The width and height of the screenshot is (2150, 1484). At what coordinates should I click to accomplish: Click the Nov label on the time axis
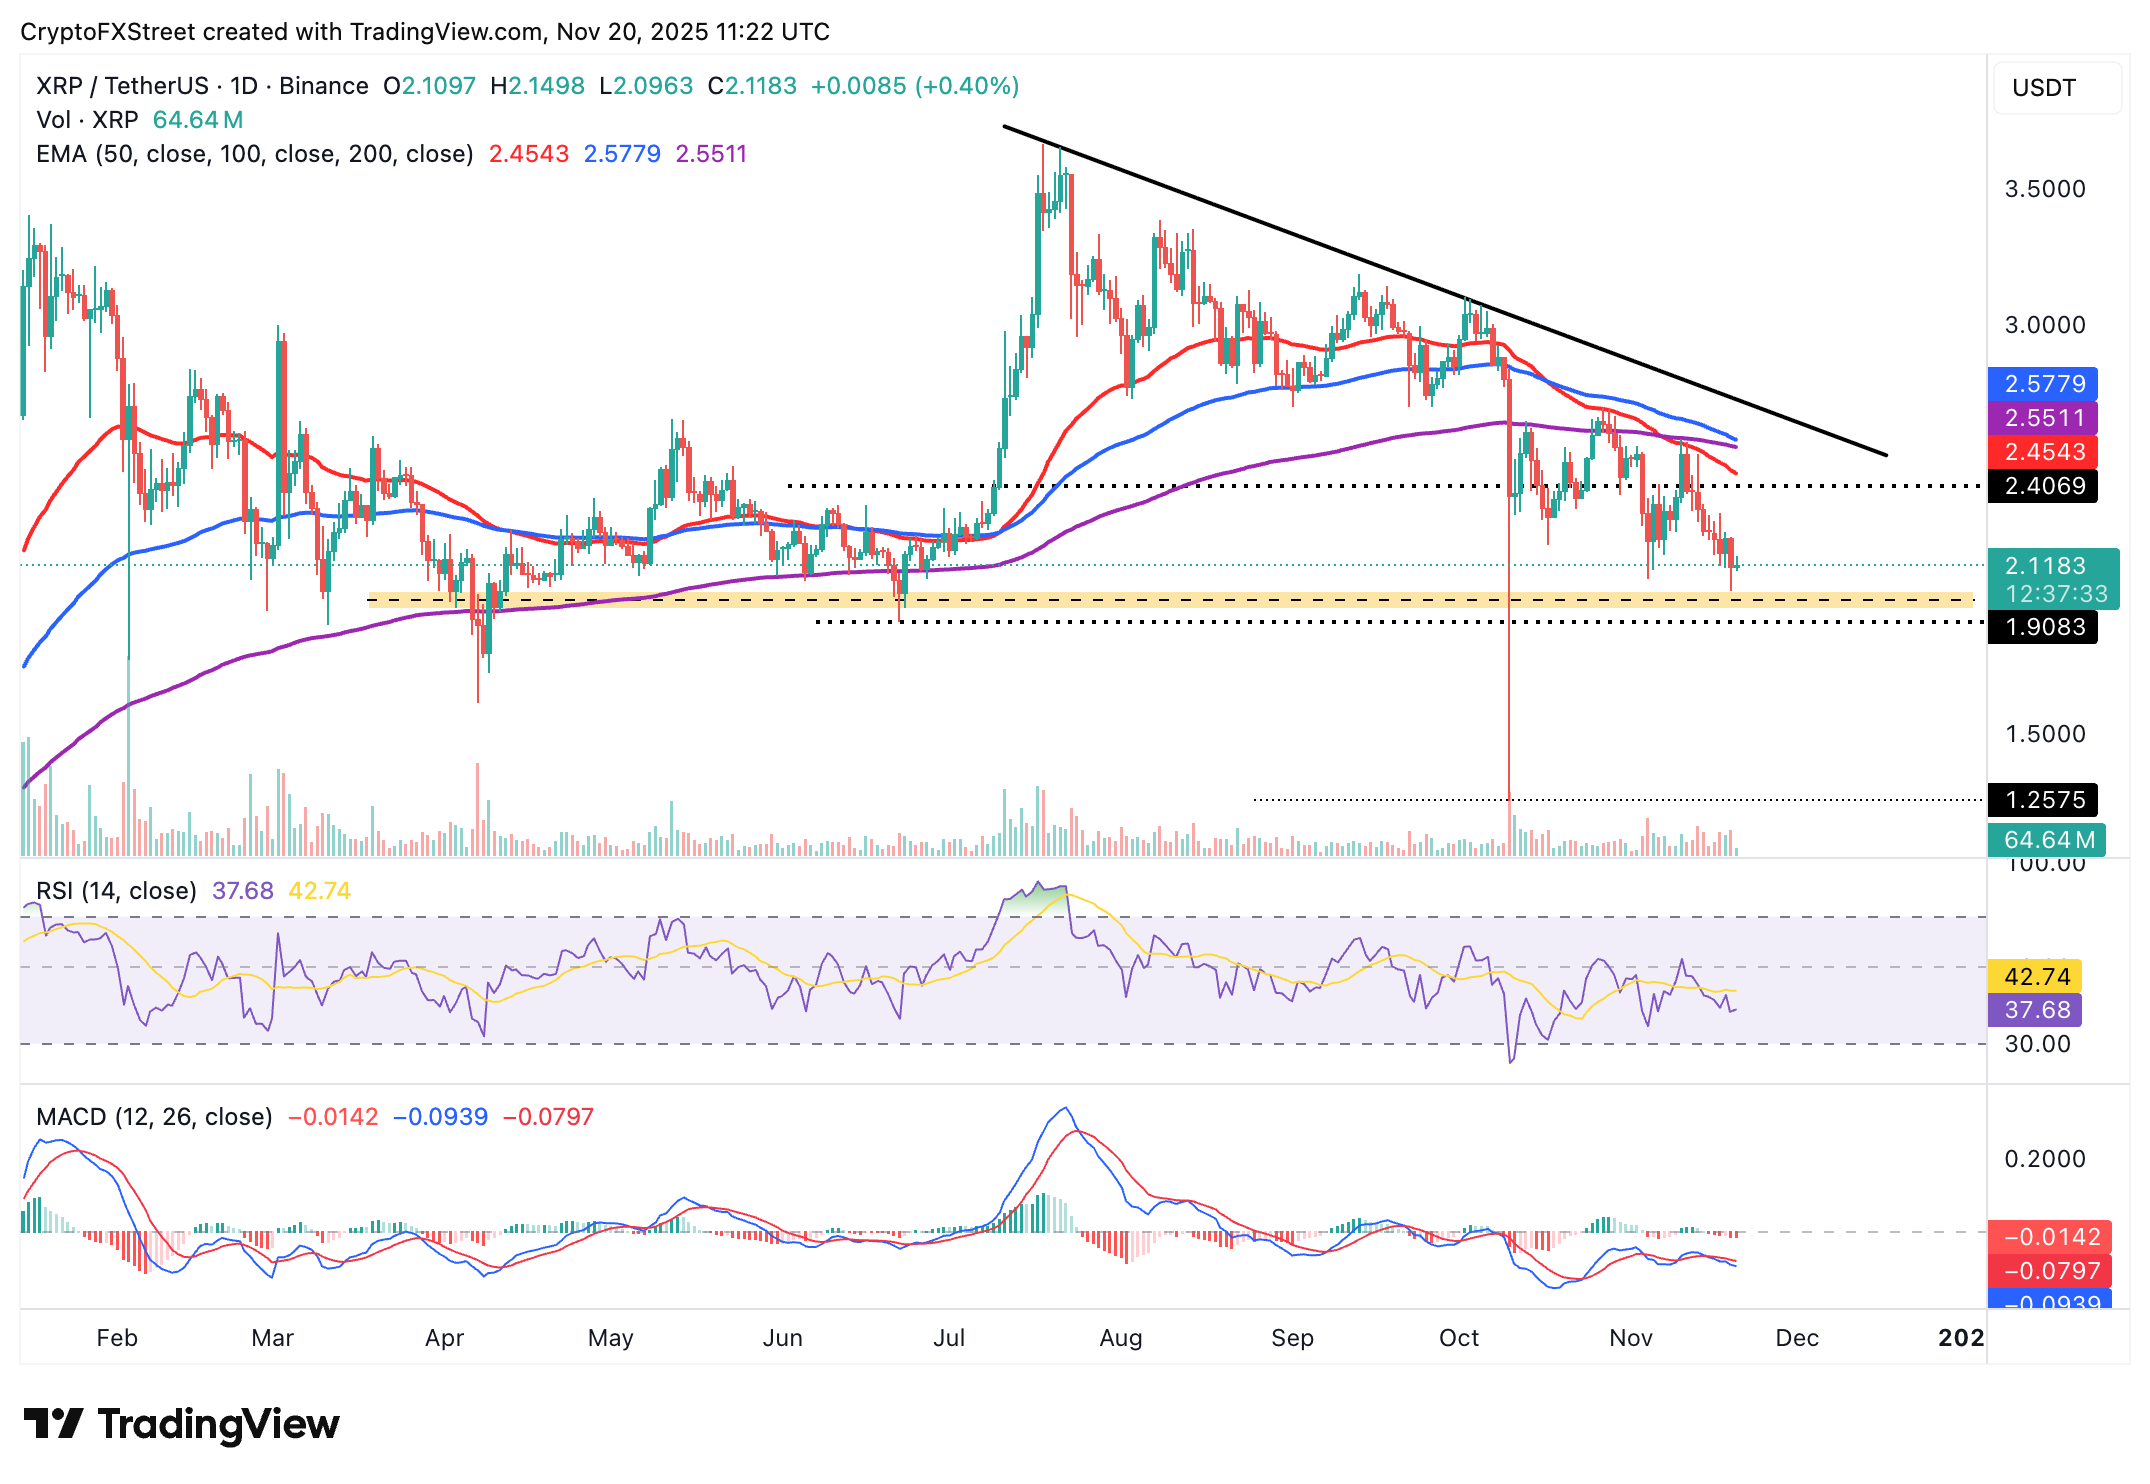click(1631, 1337)
